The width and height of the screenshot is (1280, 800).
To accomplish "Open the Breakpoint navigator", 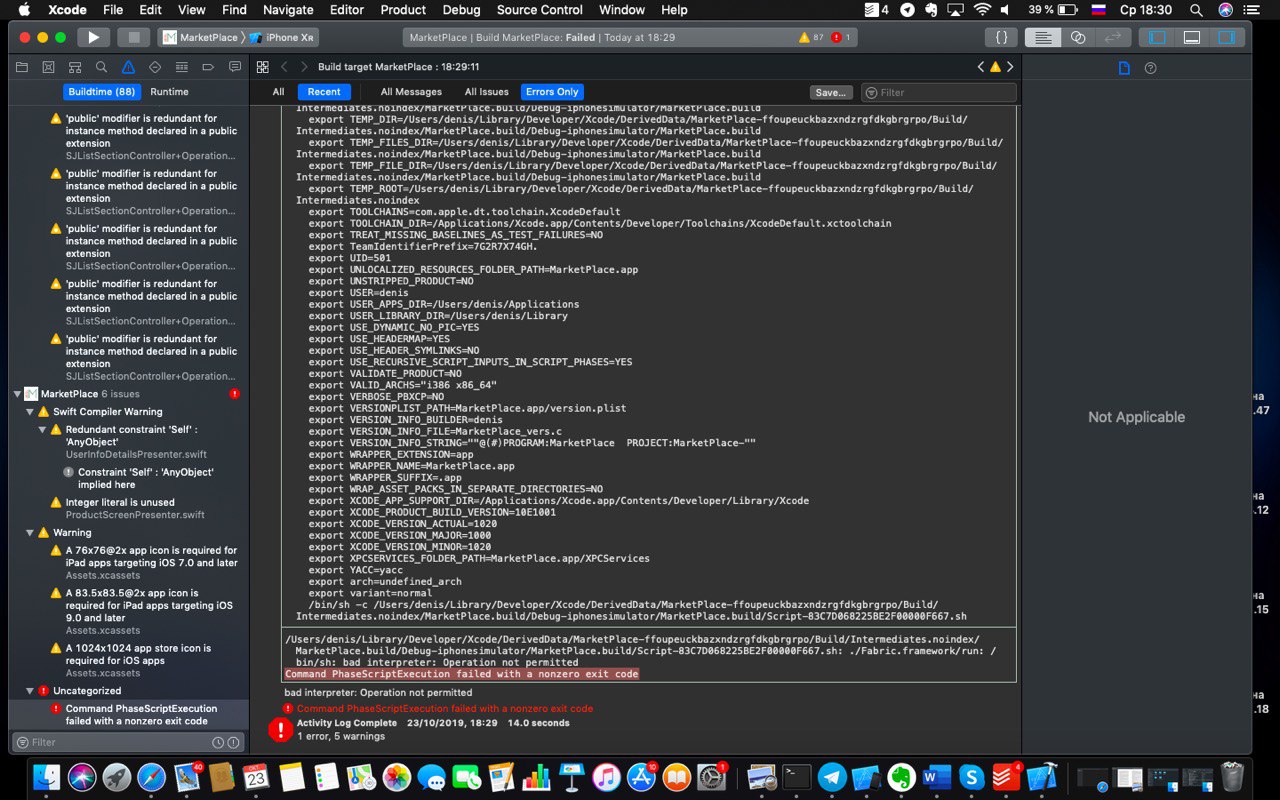I will pyautogui.click(x=208, y=67).
